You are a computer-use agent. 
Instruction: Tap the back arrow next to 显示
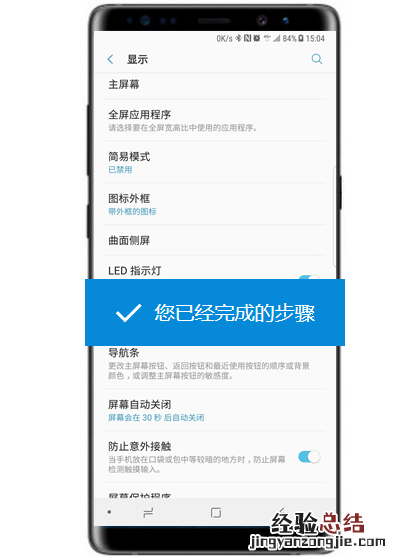pos(111,59)
